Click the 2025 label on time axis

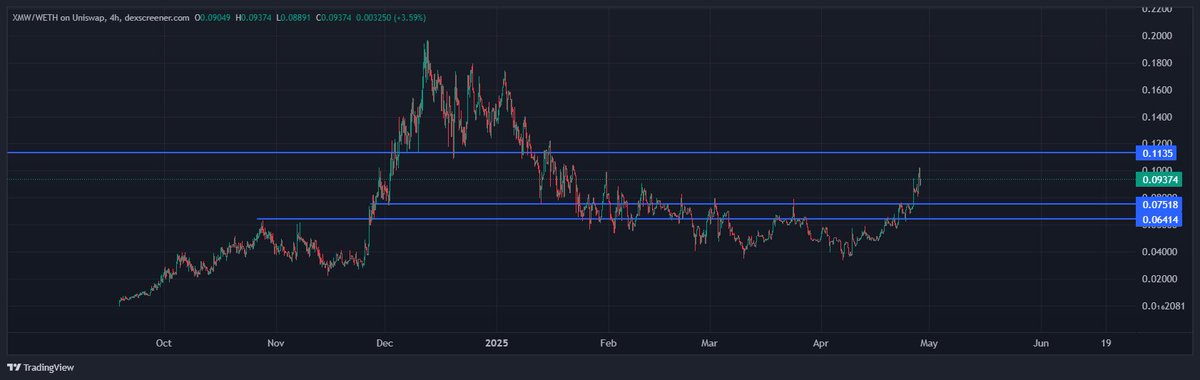pos(496,342)
